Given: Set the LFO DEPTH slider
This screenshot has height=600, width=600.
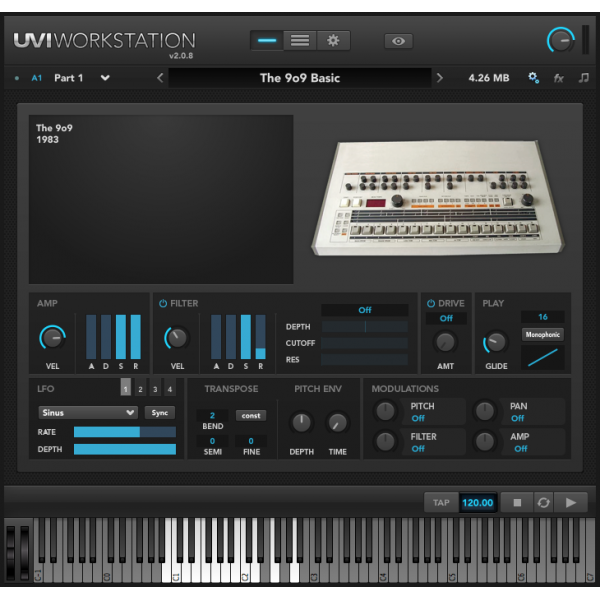Looking at the screenshot, I should [x=125, y=449].
